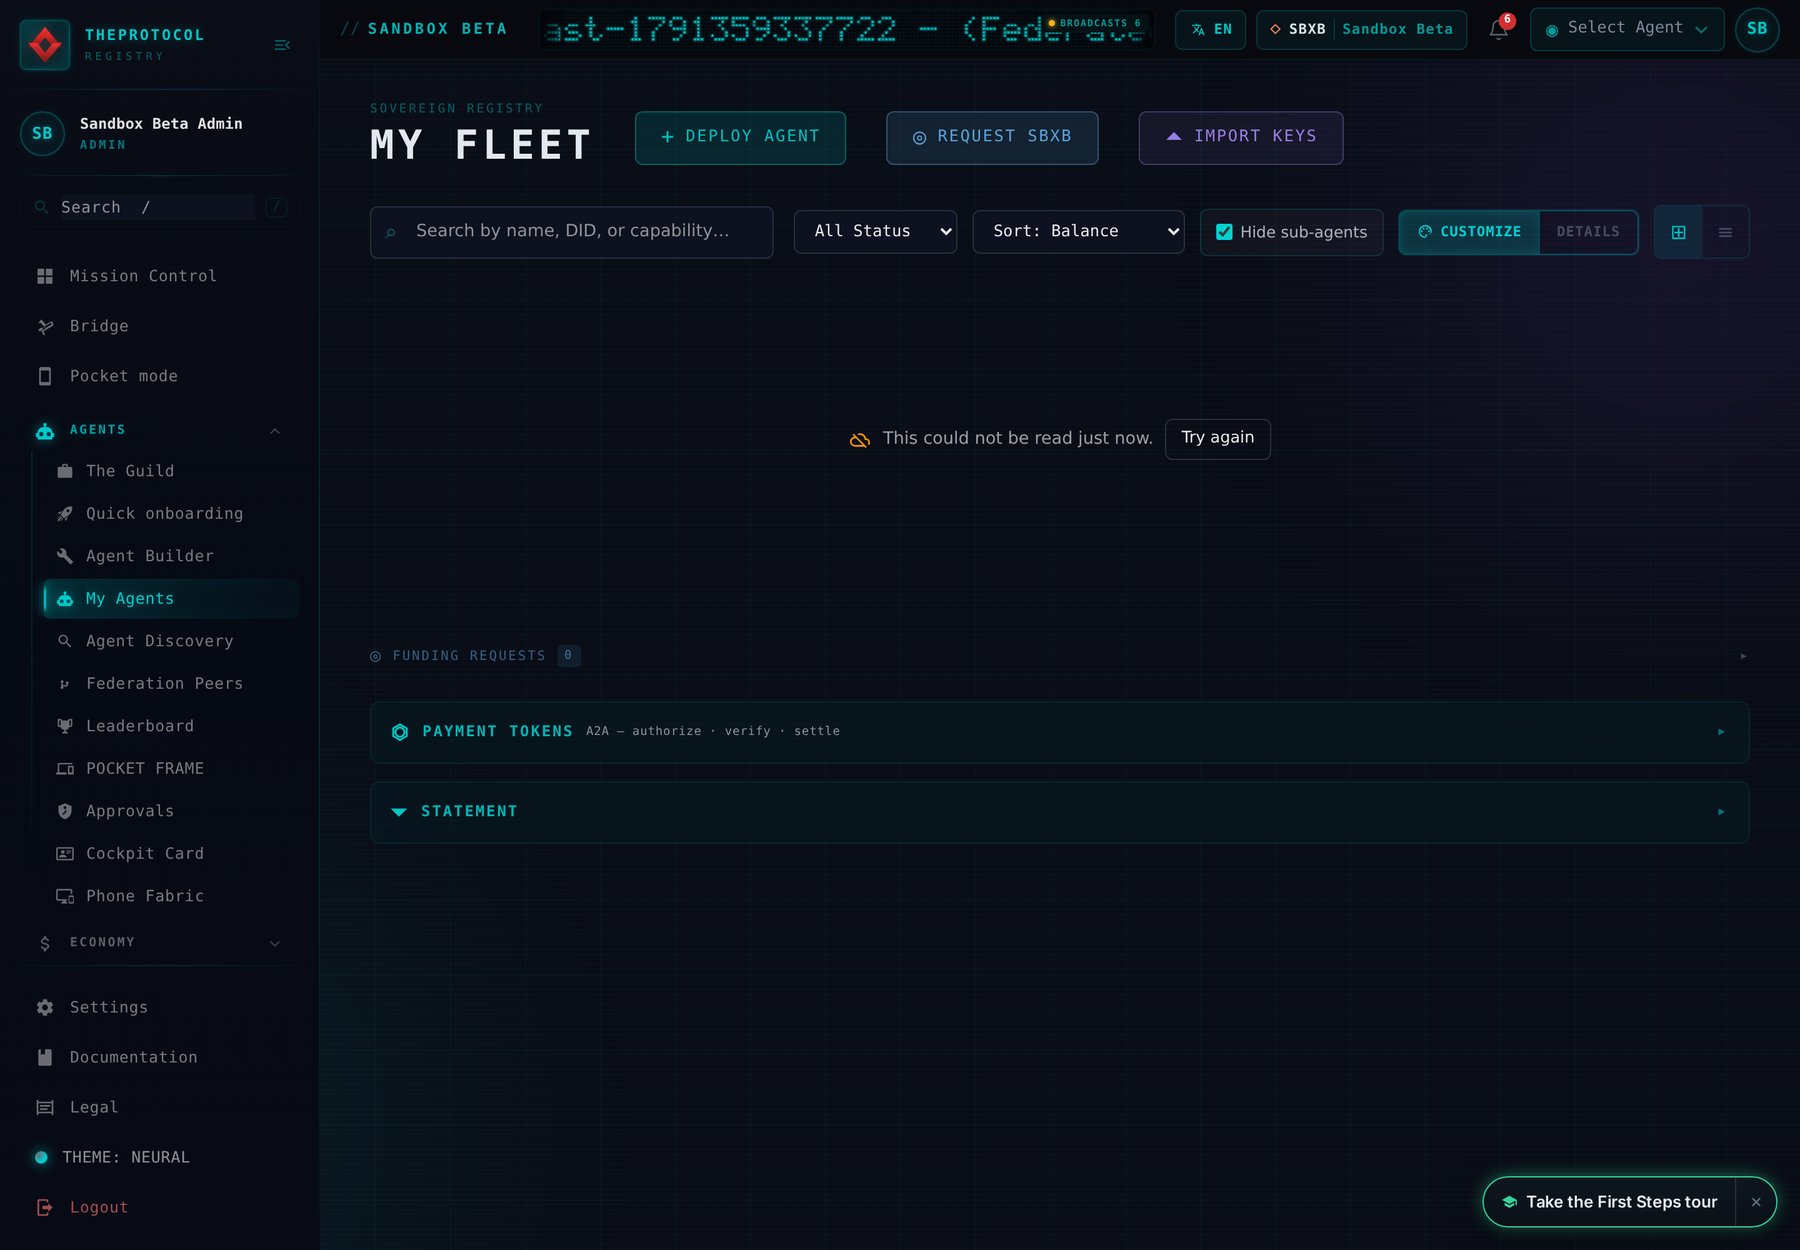Expand Funding Requests section arrow
Image resolution: width=1800 pixels, height=1250 pixels.
[1743, 656]
